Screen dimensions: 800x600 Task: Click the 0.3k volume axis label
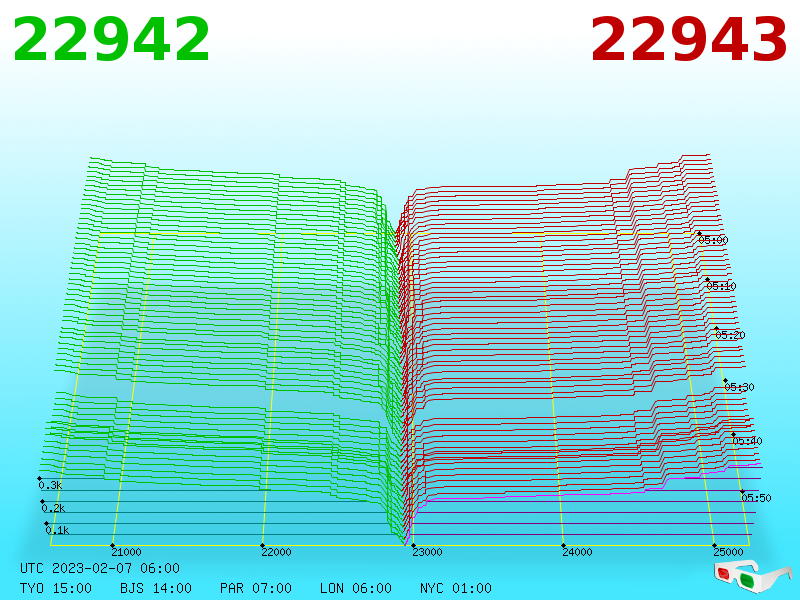(50, 485)
